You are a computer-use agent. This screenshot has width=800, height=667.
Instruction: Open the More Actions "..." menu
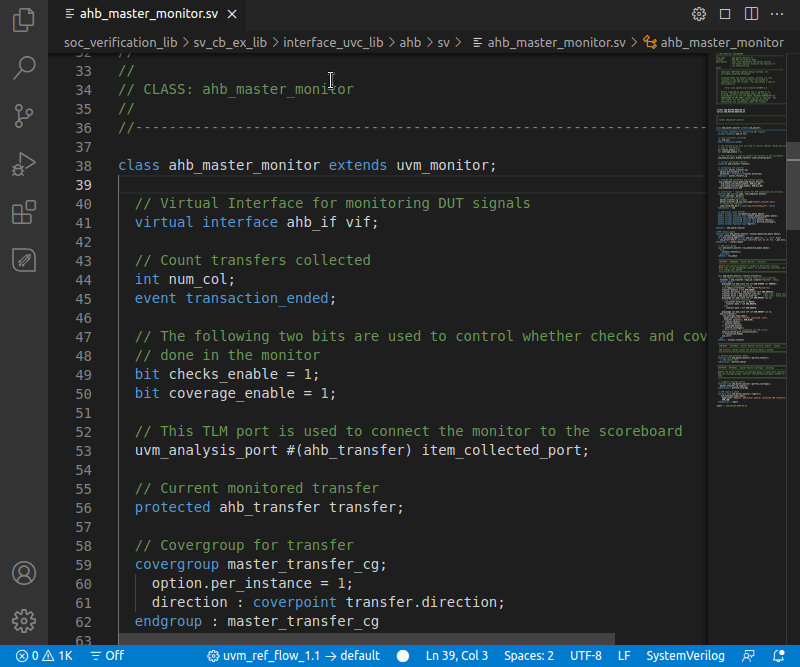point(777,13)
